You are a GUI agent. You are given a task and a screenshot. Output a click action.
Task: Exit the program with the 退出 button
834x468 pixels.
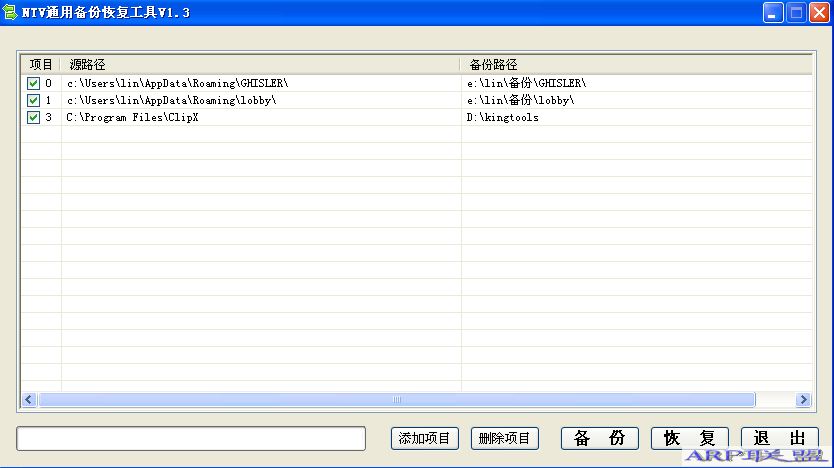(x=779, y=438)
